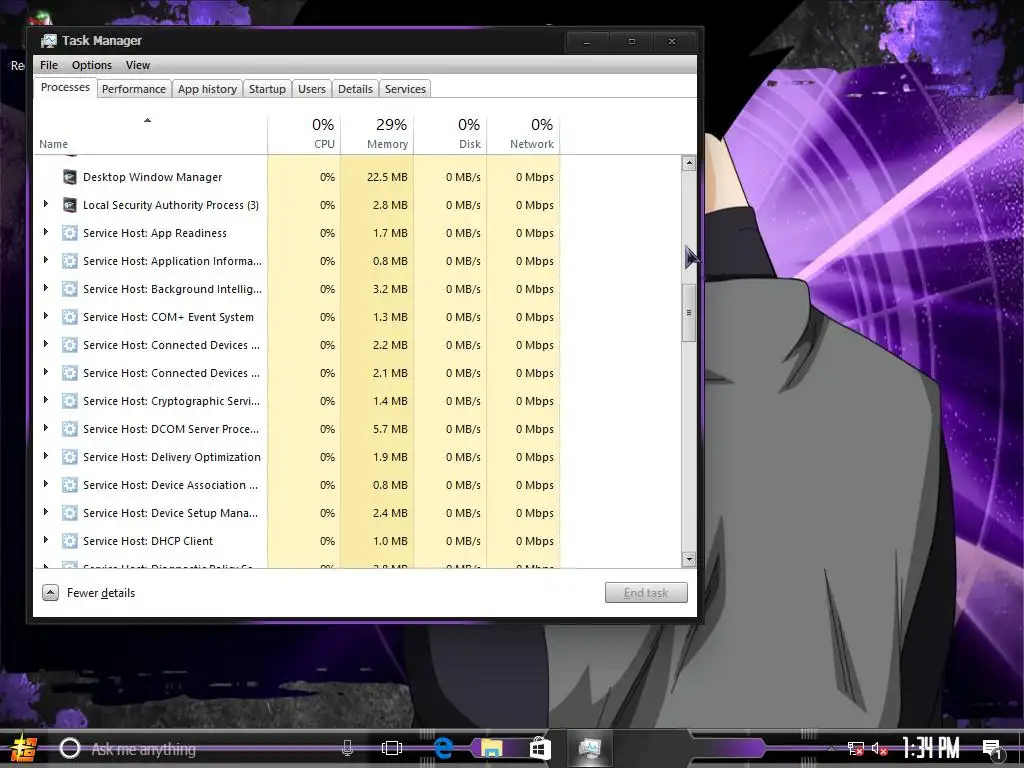Sort processes by Memory column header
Screen dimensions: 1024x768
pyautogui.click(x=377, y=135)
